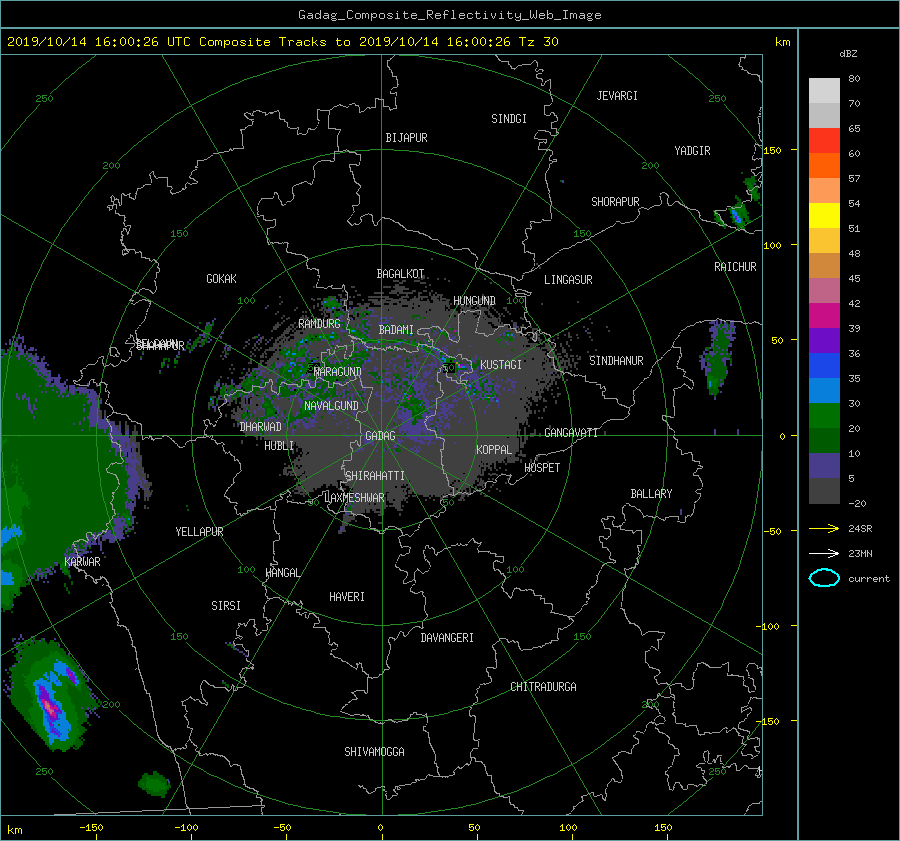Click the 23MN white arrow legend icon

point(824,553)
